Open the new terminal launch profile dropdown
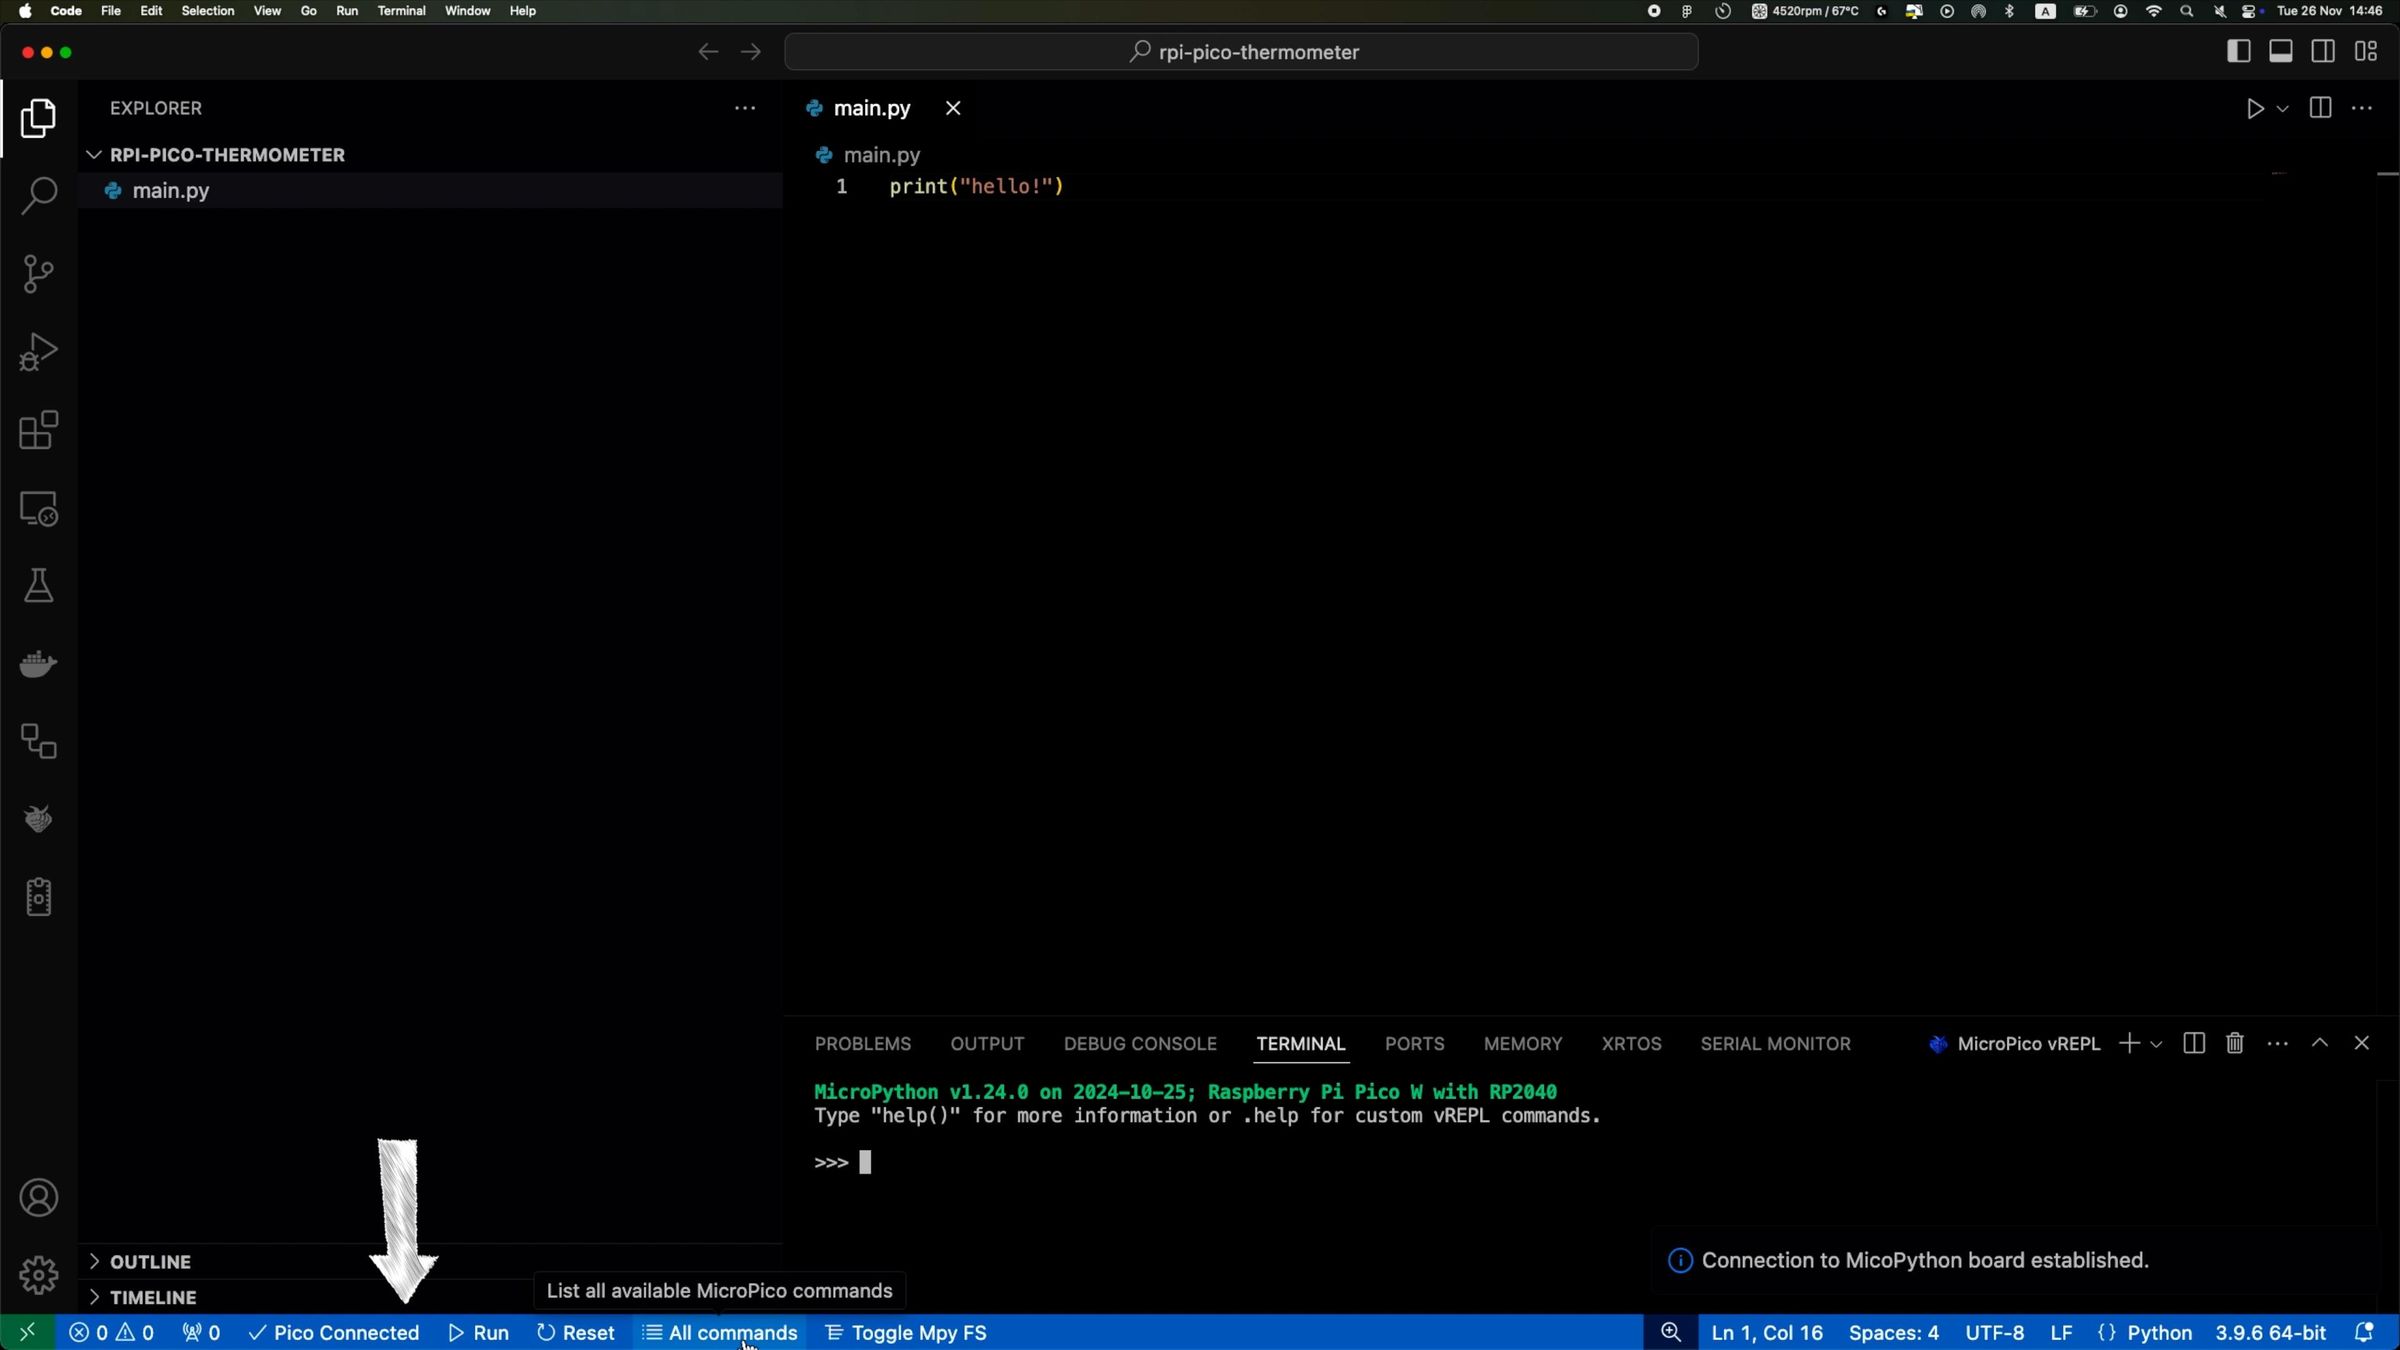 tap(2157, 1044)
